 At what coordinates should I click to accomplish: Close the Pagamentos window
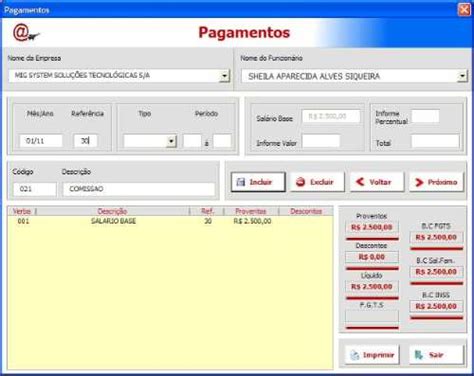click(464, 9)
